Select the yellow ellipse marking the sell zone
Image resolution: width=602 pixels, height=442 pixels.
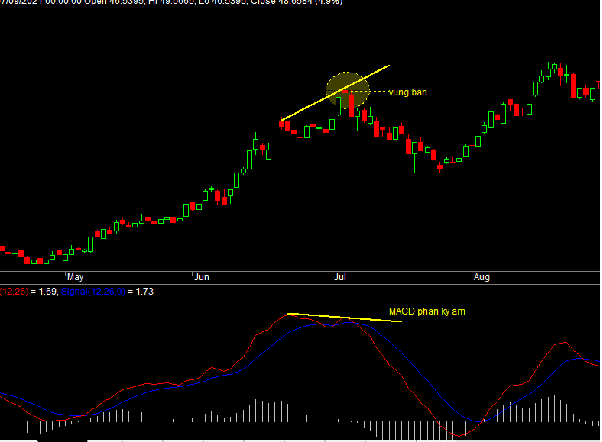tap(348, 90)
